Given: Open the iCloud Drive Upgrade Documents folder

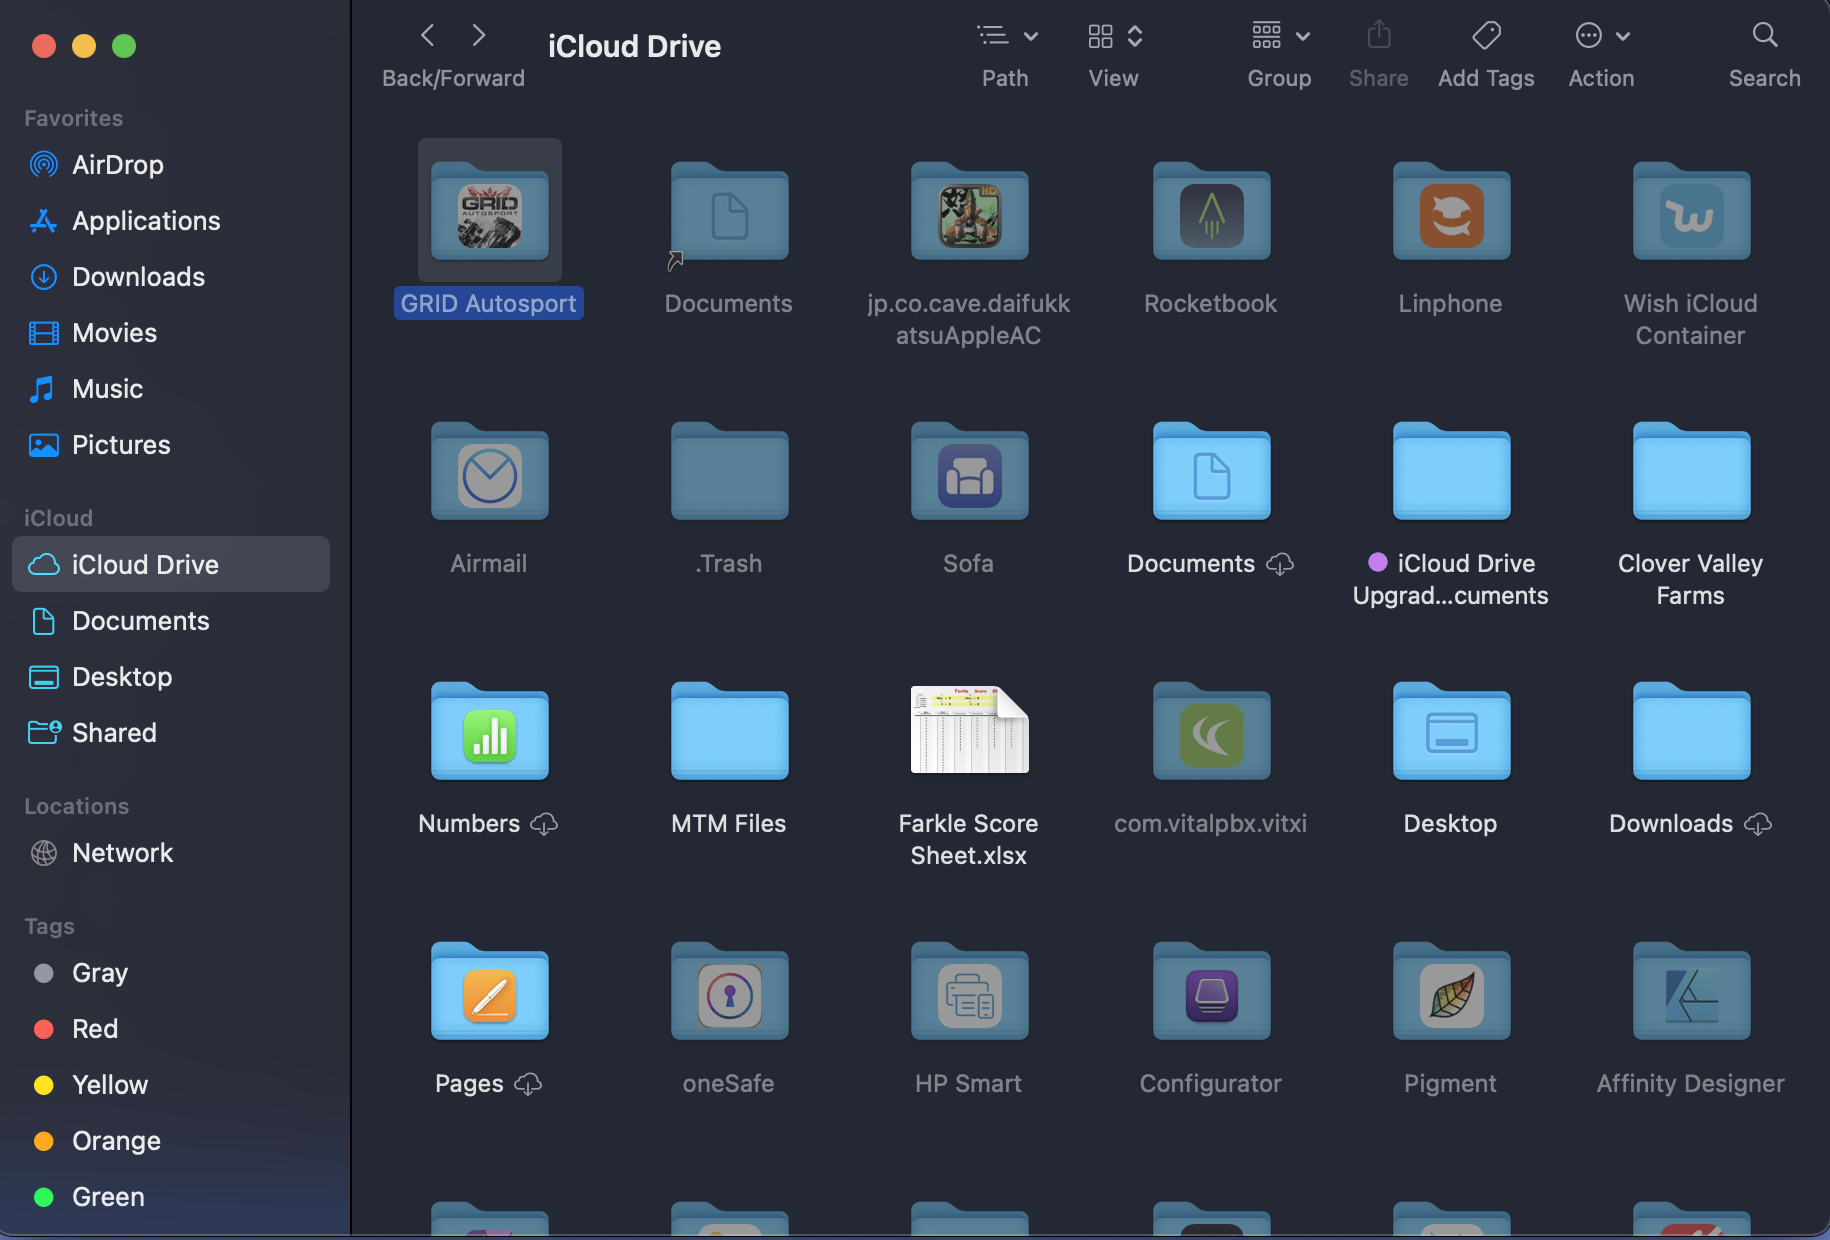Looking at the screenshot, I should [1451, 472].
